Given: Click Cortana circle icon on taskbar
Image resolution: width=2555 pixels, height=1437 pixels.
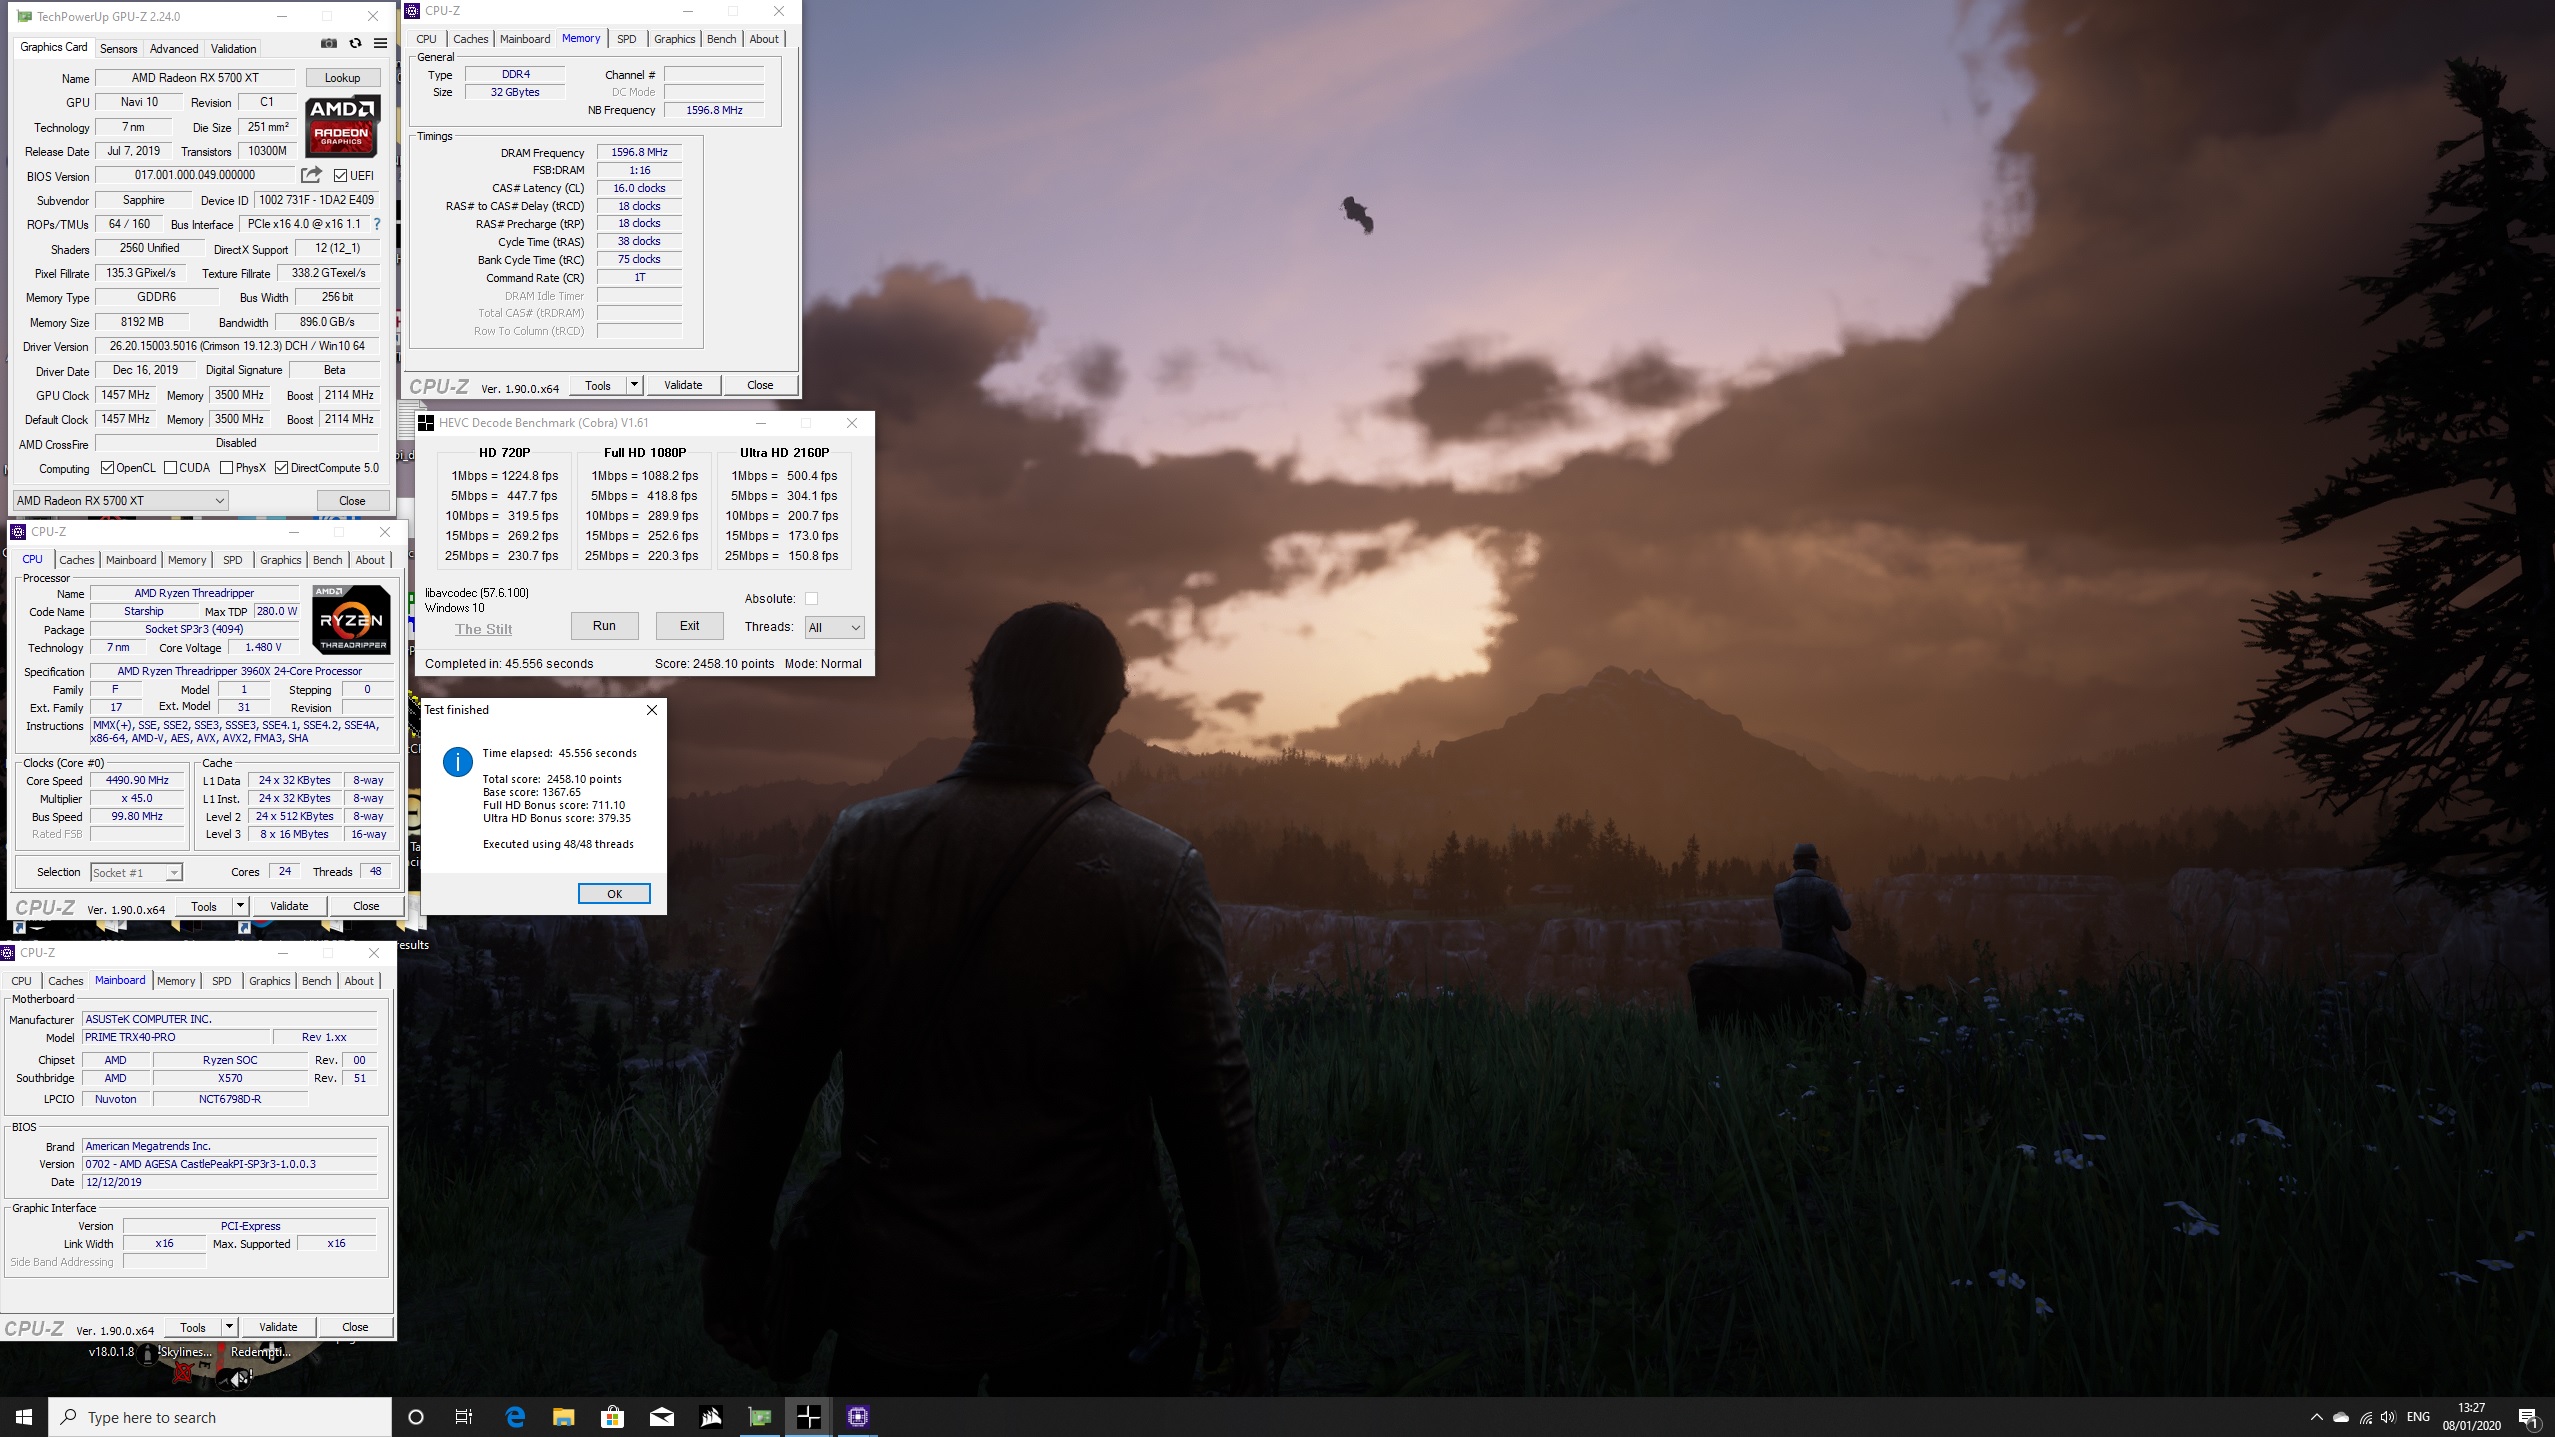Looking at the screenshot, I should pyautogui.click(x=416, y=1417).
